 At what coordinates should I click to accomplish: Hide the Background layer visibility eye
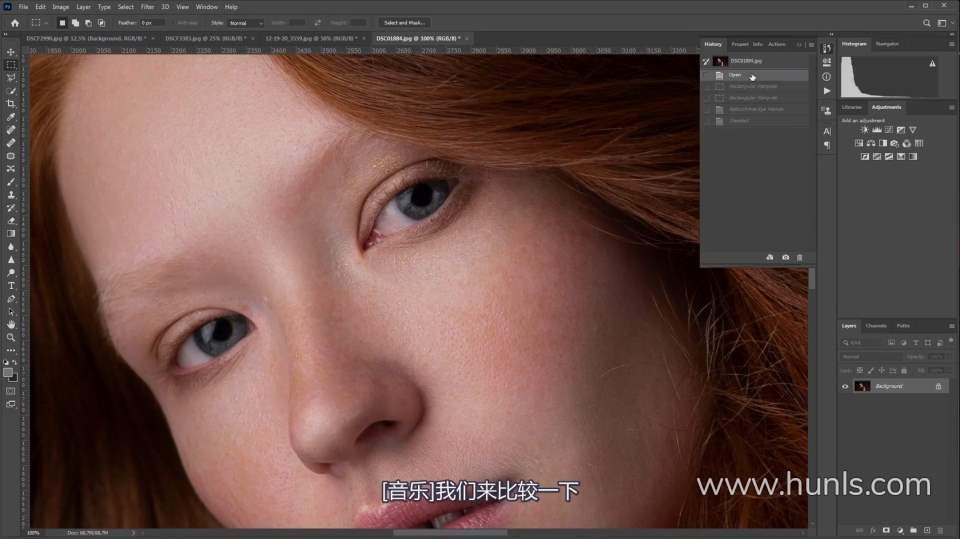(845, 386)
